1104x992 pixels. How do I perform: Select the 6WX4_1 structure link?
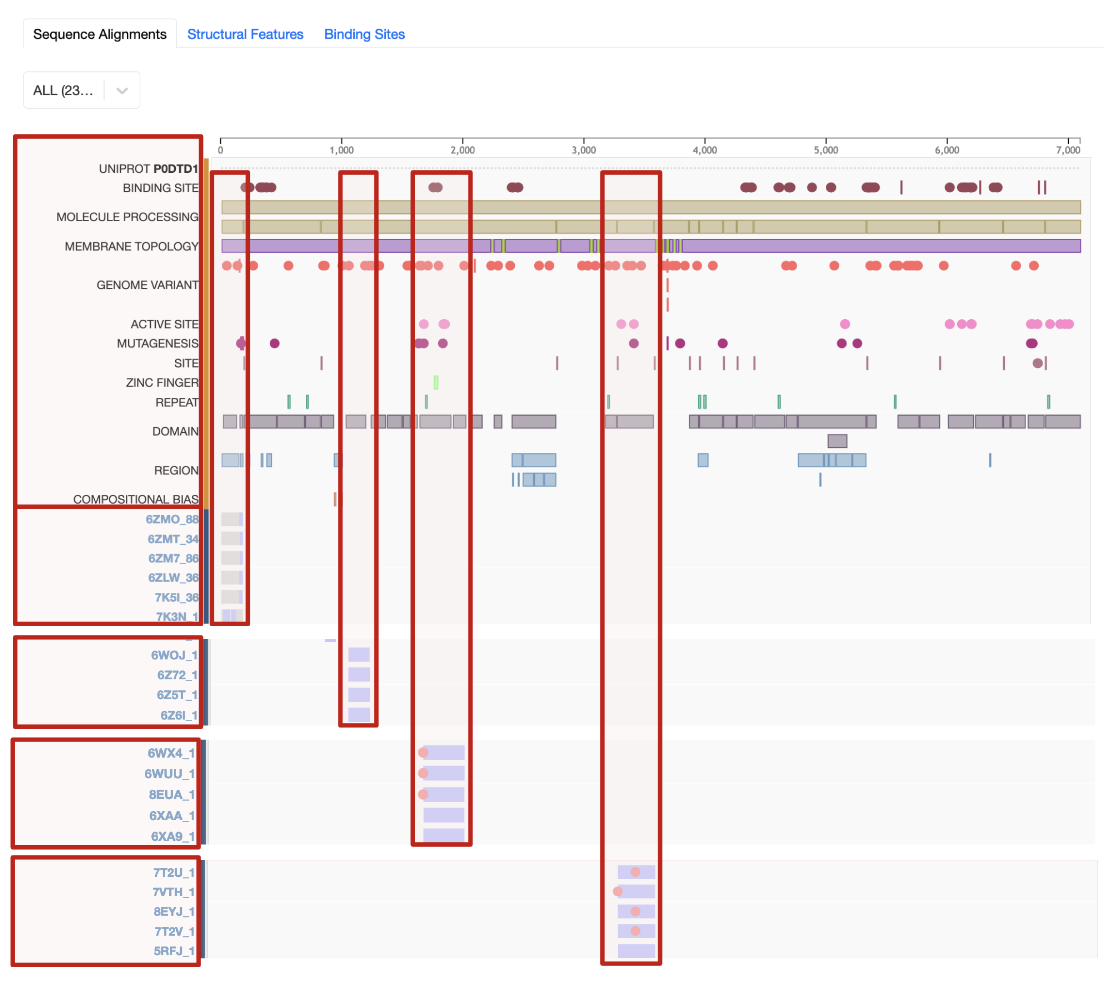[x=171, y=752]
